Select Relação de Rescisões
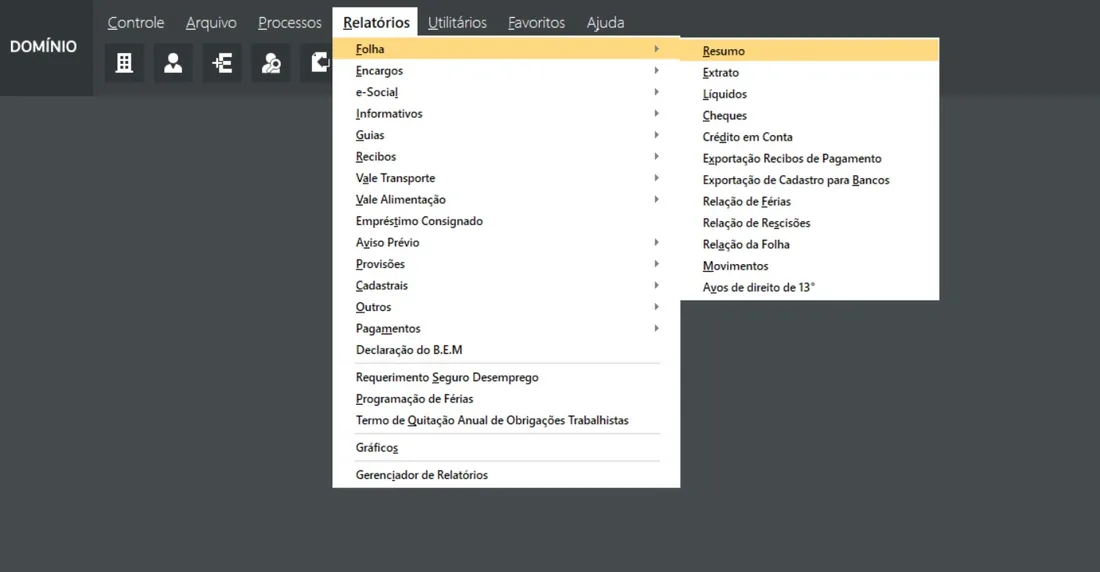Image resolution: width=1100 pixels, height=572 pixels. [x=810, y=223]
